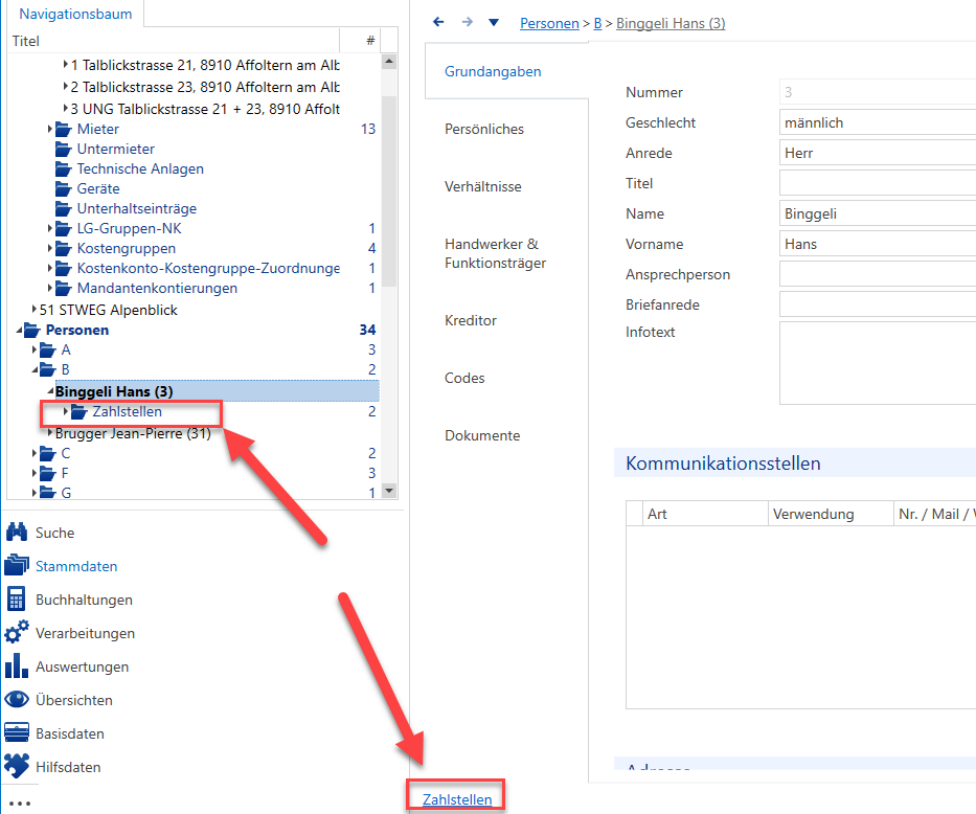Image resolution: width=976 pixels, height=814 pixels.
Task: Expand the 51 STWEG Alpenblick node
Action: (x=34, y=309)
